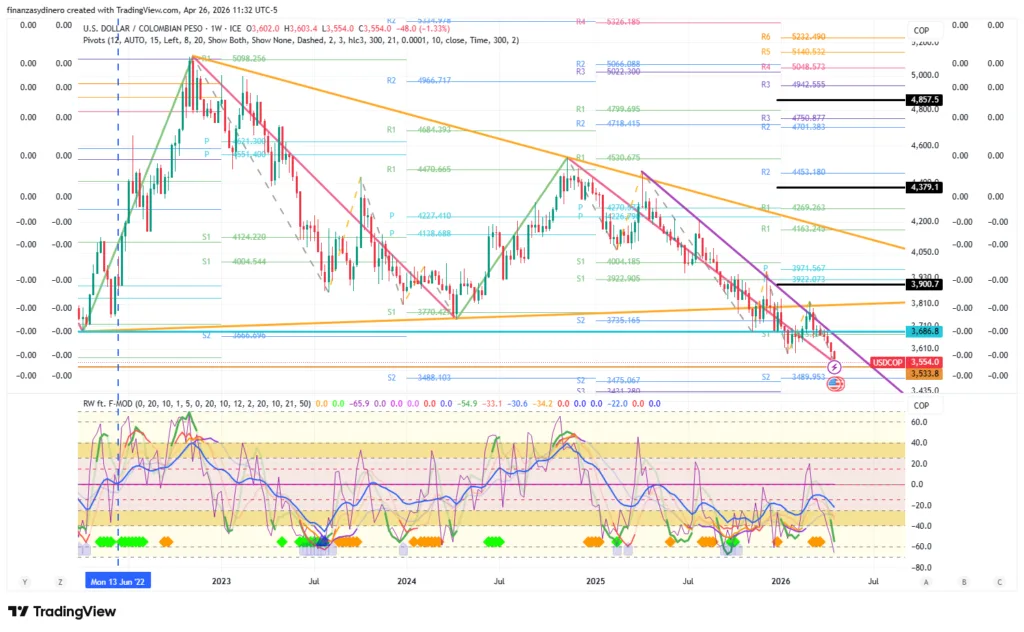Click the circular A button at bottom right
The width and height of the screenshot is (1024, 632).
(x=926, y=581)
